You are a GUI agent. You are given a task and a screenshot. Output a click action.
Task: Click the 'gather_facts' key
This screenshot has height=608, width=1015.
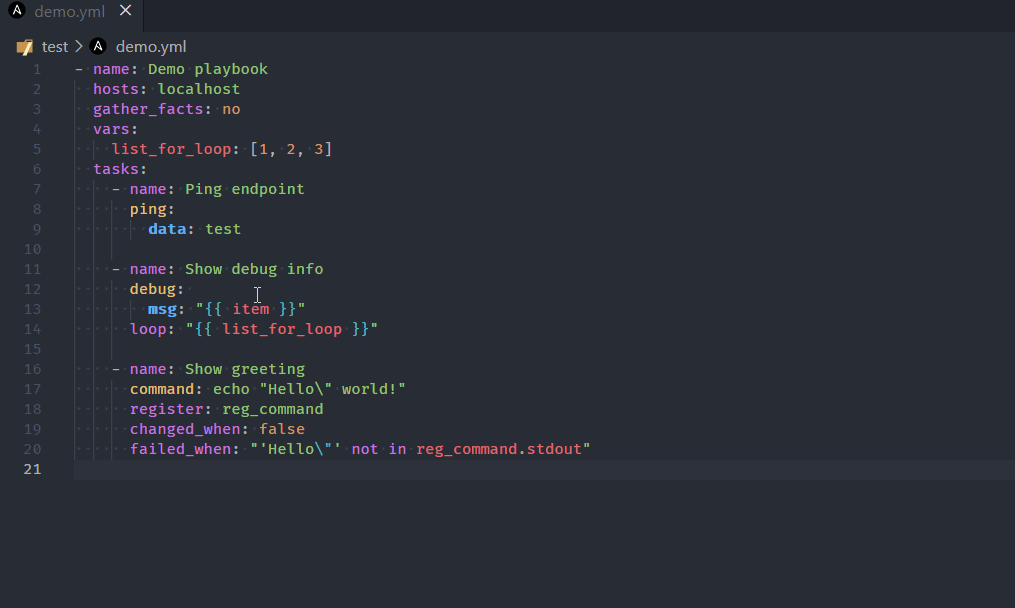[x=148, y=109]
